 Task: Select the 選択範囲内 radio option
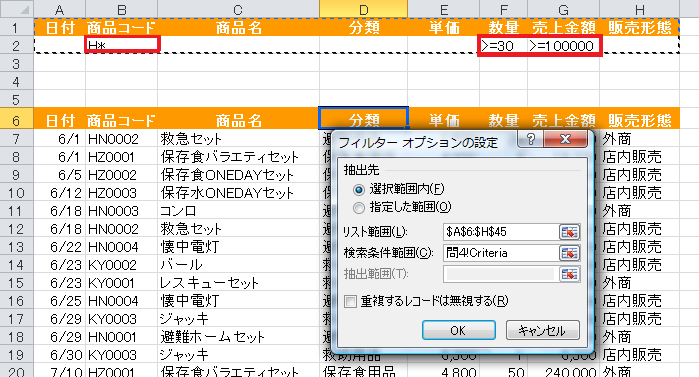[358, 189]
